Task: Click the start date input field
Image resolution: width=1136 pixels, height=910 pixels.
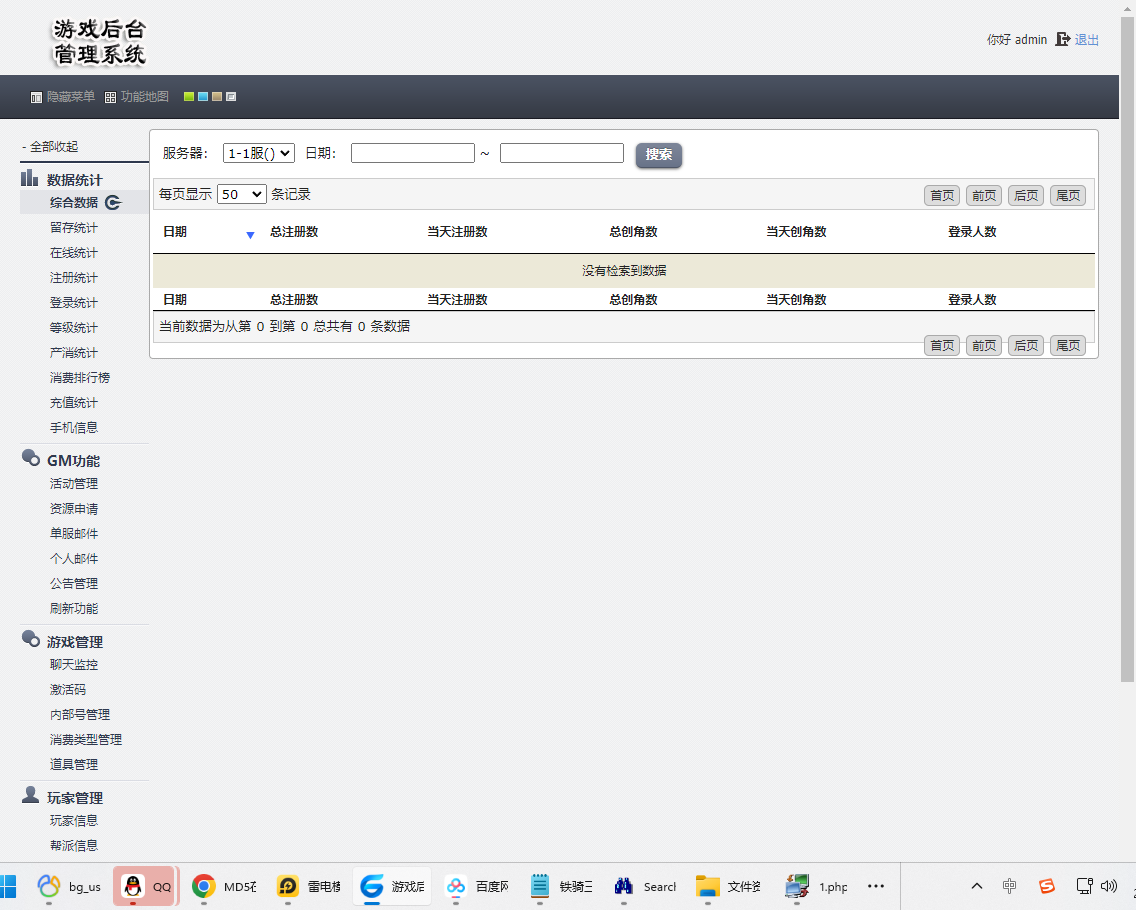Action: coord(412,153)
